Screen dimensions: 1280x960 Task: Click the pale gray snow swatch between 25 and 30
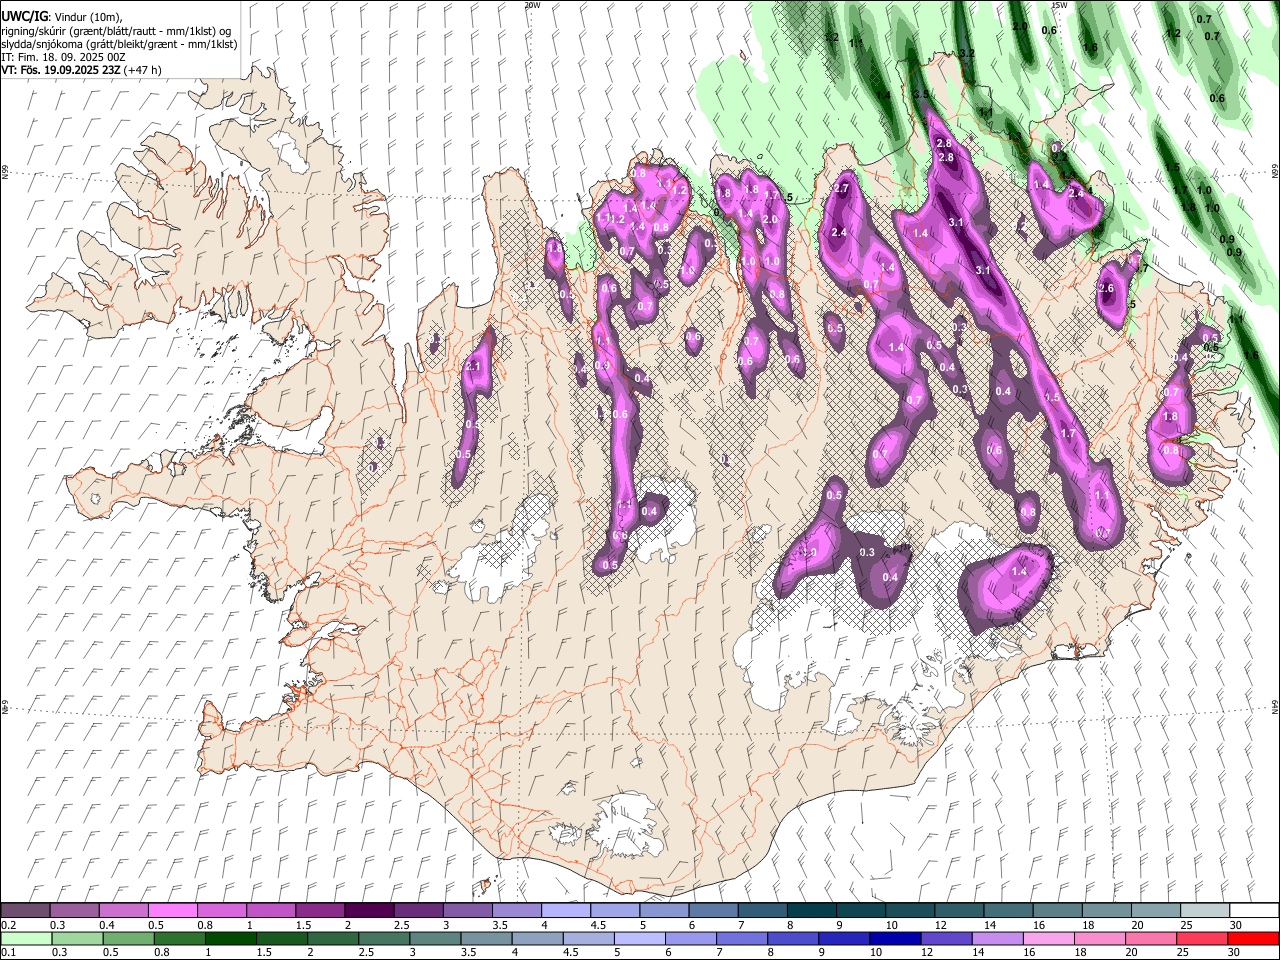click(x=1204, y=910)
